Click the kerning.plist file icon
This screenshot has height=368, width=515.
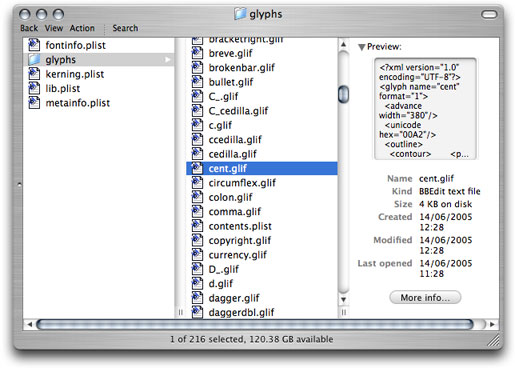coord(34,74)
